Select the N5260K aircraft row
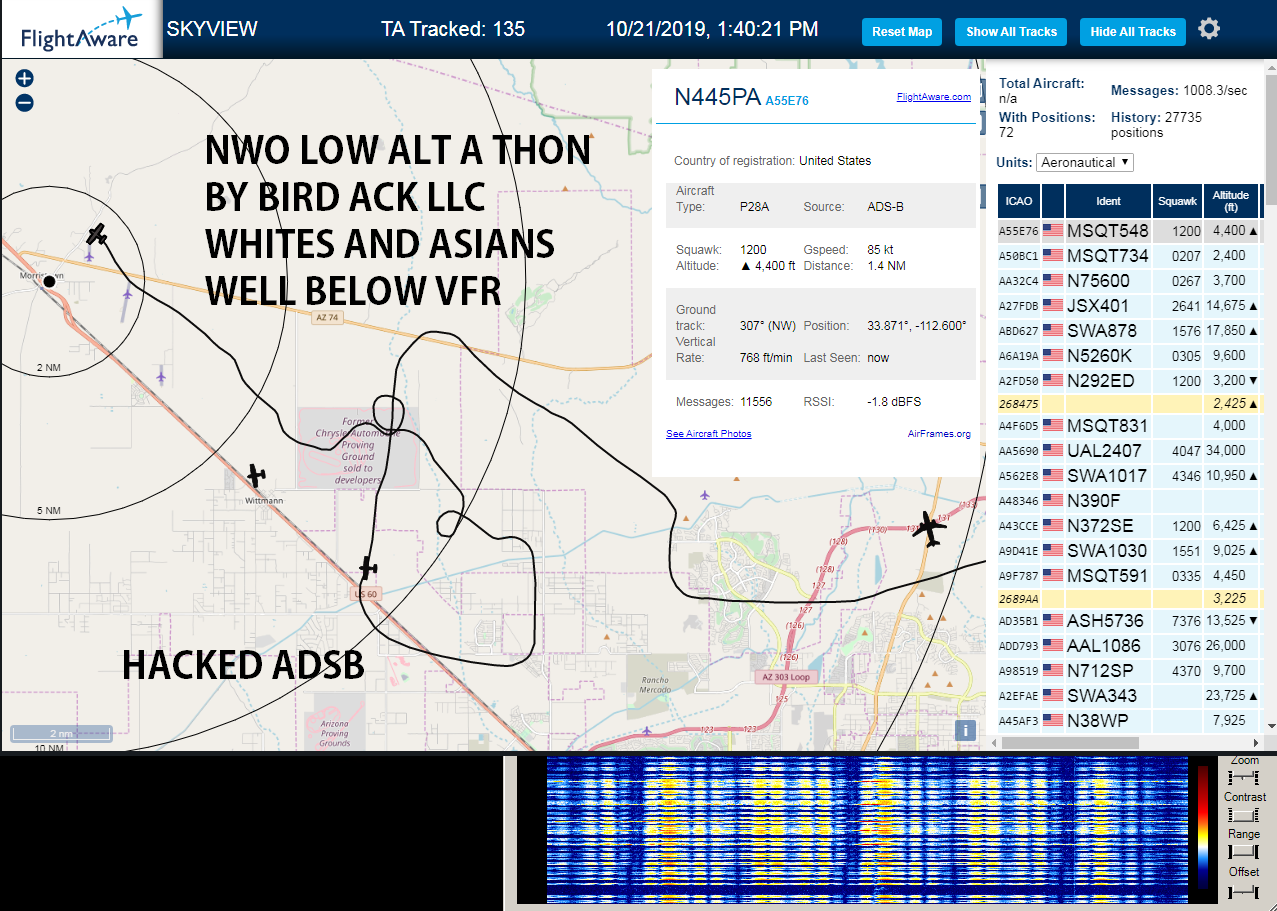 pyautogui.click(x=1129, y=356)
